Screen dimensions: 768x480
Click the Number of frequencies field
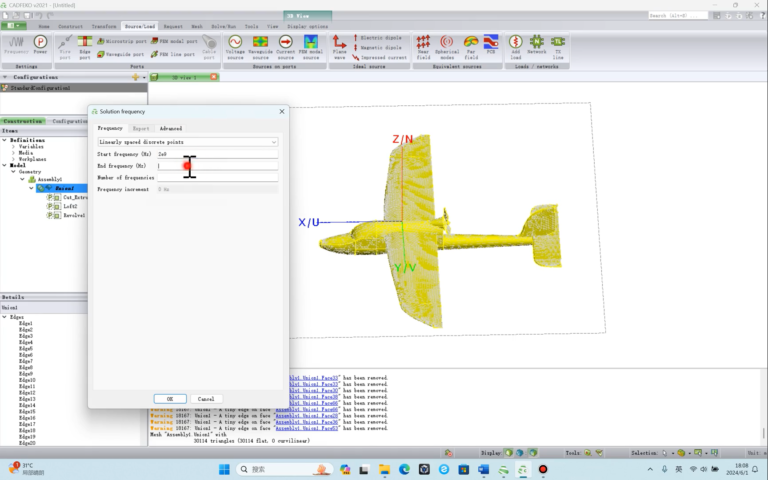click(x=217, y=177)
